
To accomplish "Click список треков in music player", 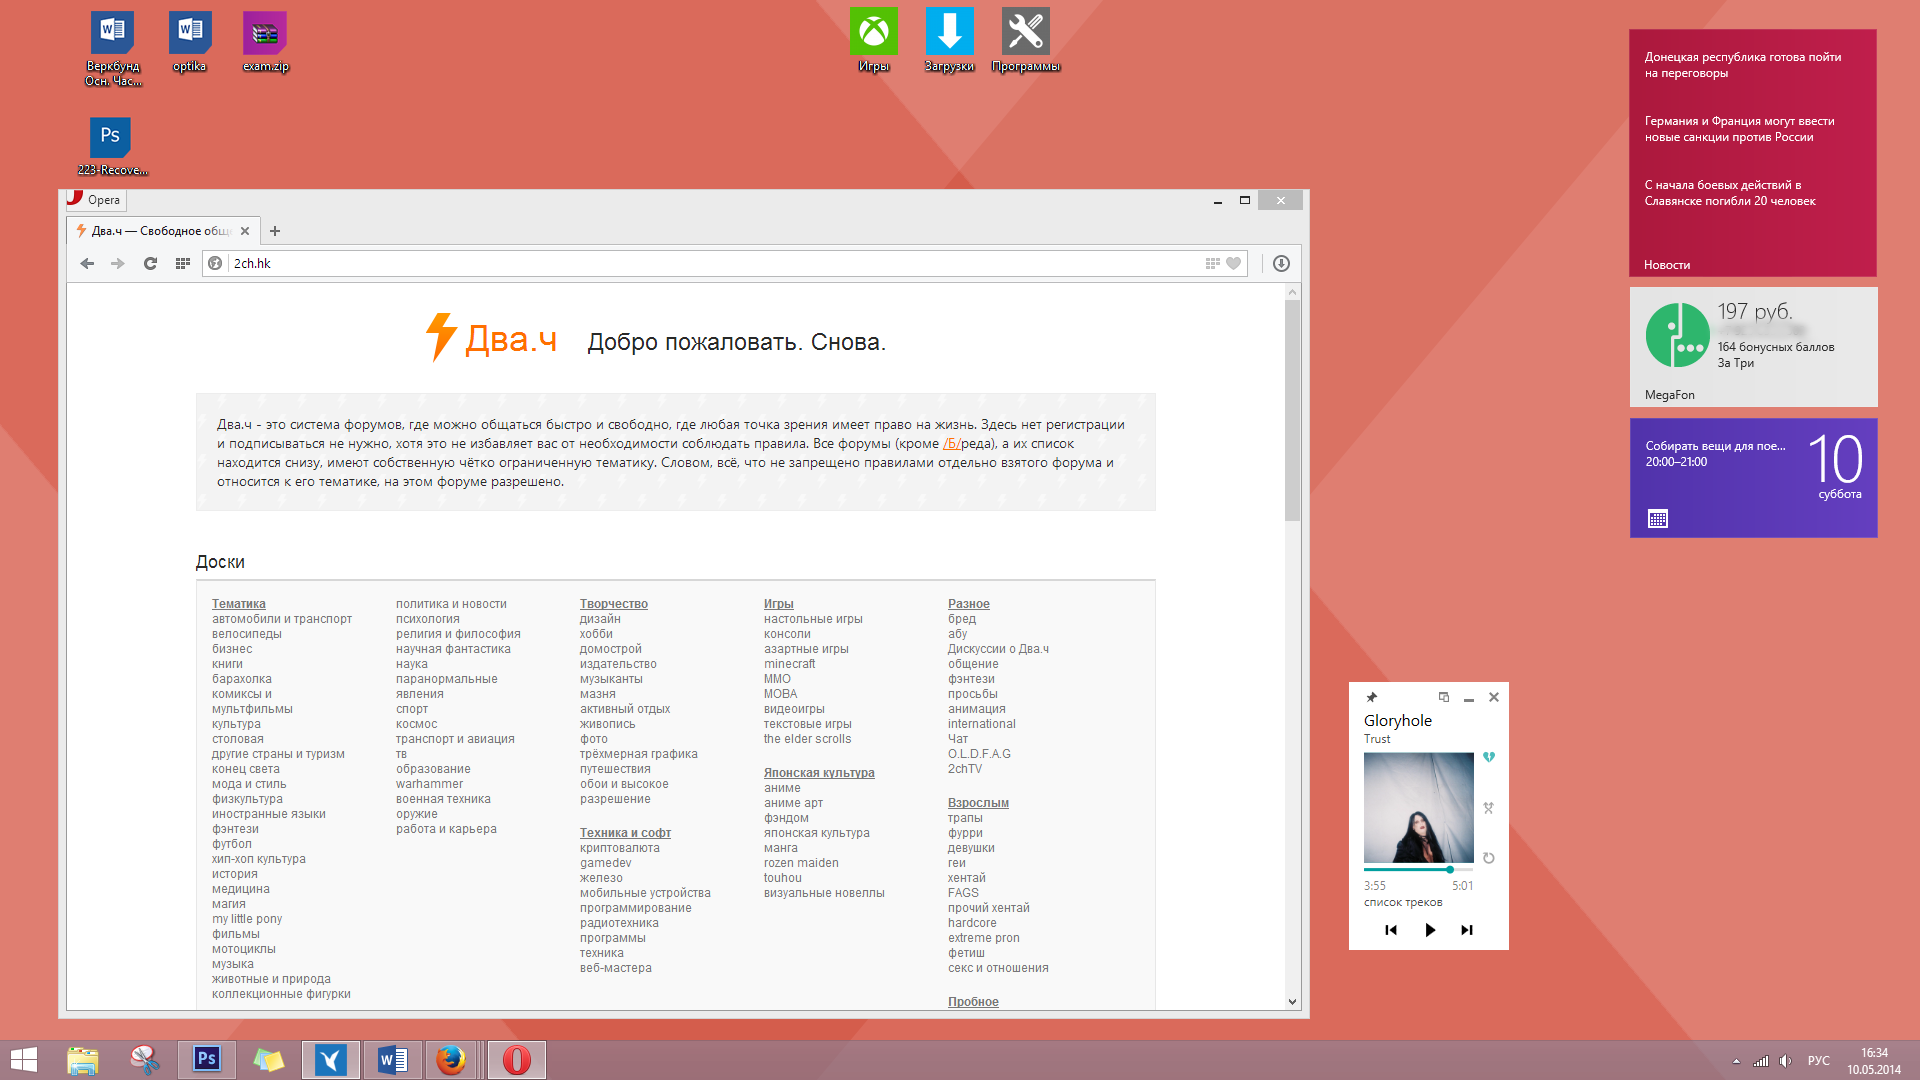I will (x=1402, y=902).
